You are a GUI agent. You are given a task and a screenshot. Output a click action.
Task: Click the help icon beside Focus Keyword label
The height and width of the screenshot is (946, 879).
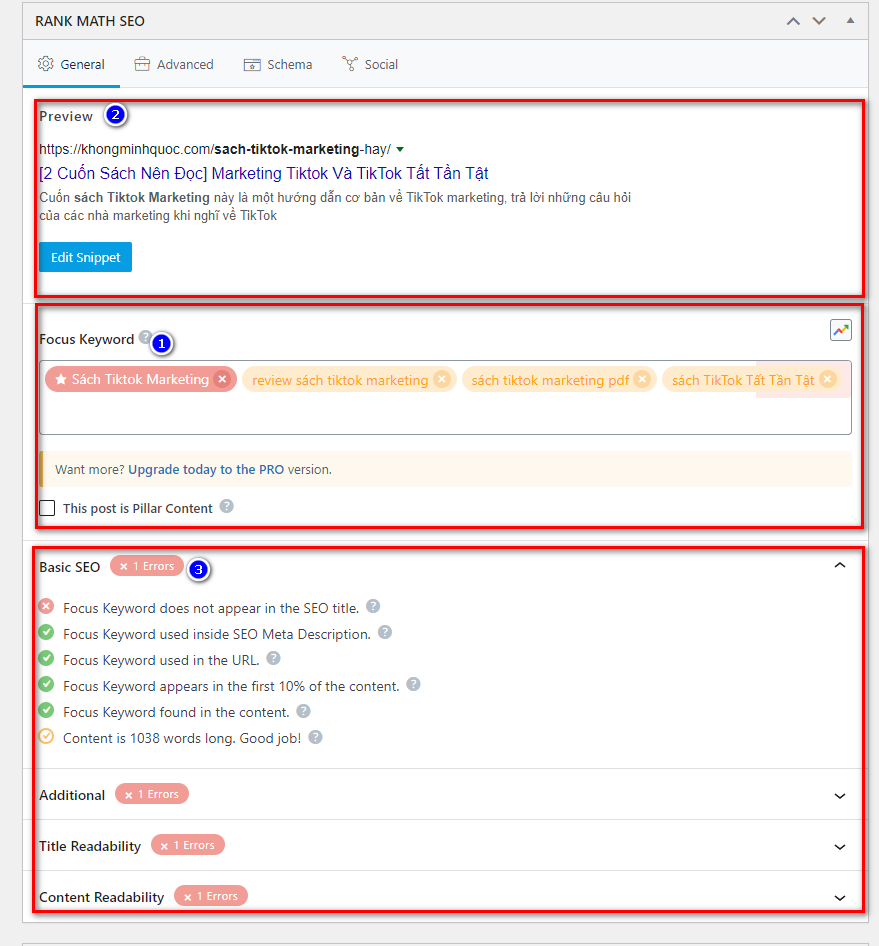point(141,336)
